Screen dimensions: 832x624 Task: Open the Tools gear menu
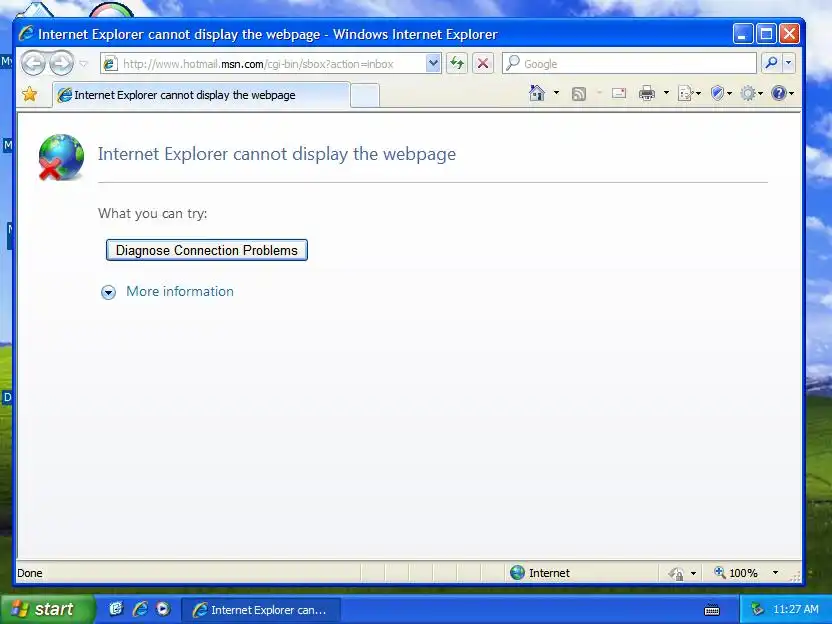pos(751,93)
